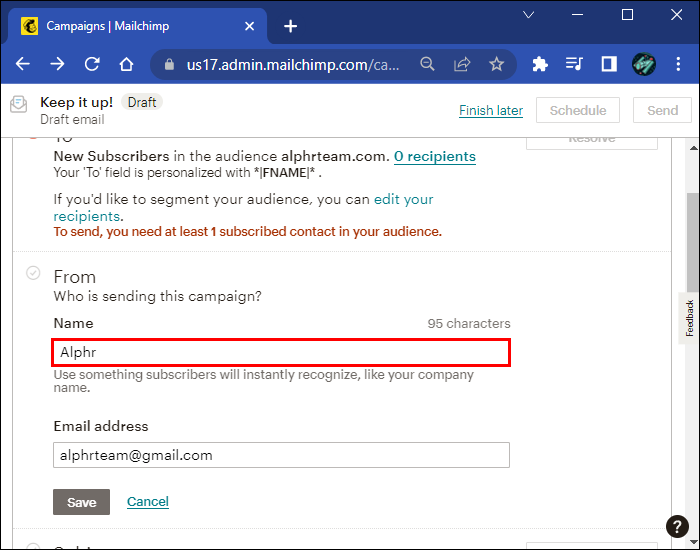Click the From section checkmark circle
This screenshot has height=550, width=700.
tap(33, 273)
